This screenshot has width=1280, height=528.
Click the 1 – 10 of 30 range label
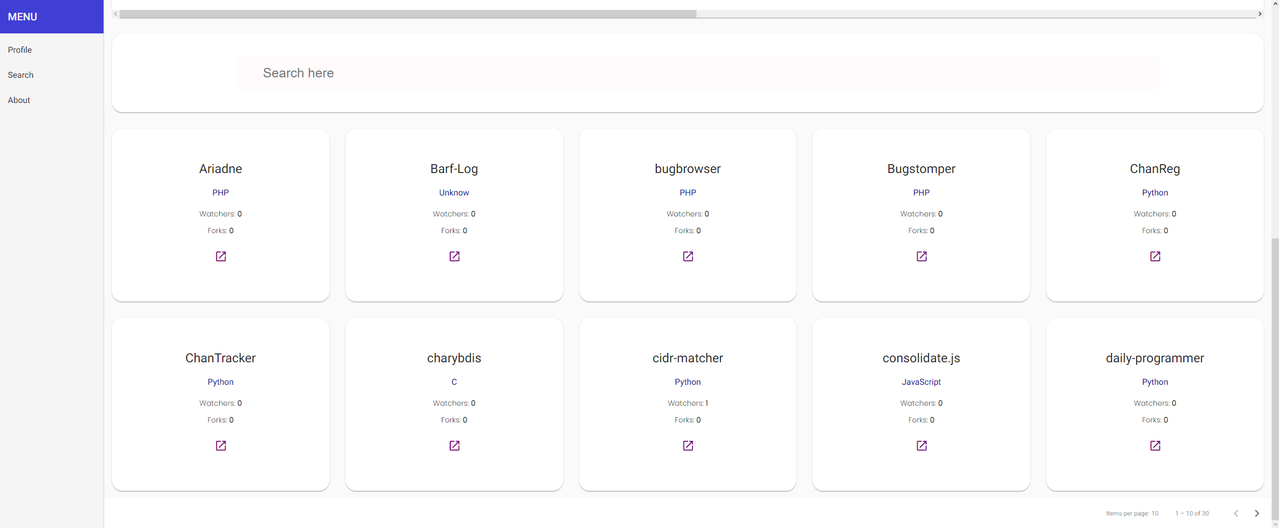point(1192,513)
